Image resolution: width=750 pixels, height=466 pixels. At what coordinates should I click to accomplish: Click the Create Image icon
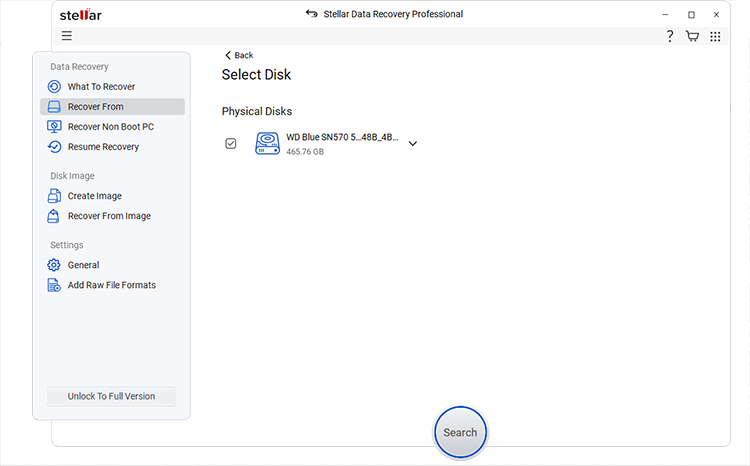click(x=55, y=196)
